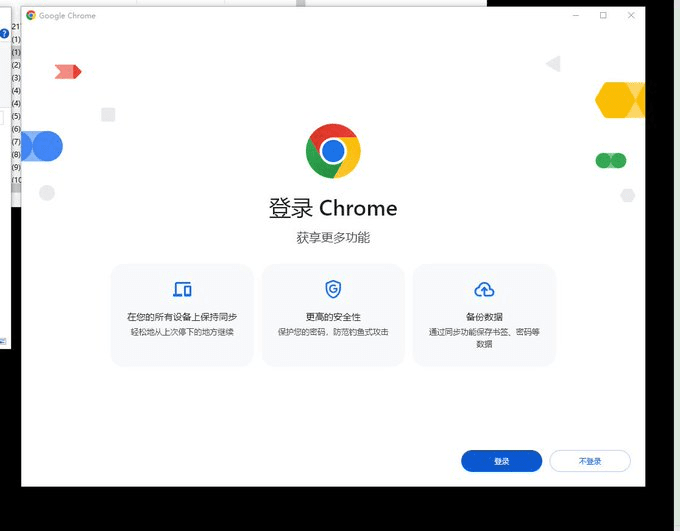Click the 登录 Chrome heading
Screen dimensions: 680x531
pos(333,208)
